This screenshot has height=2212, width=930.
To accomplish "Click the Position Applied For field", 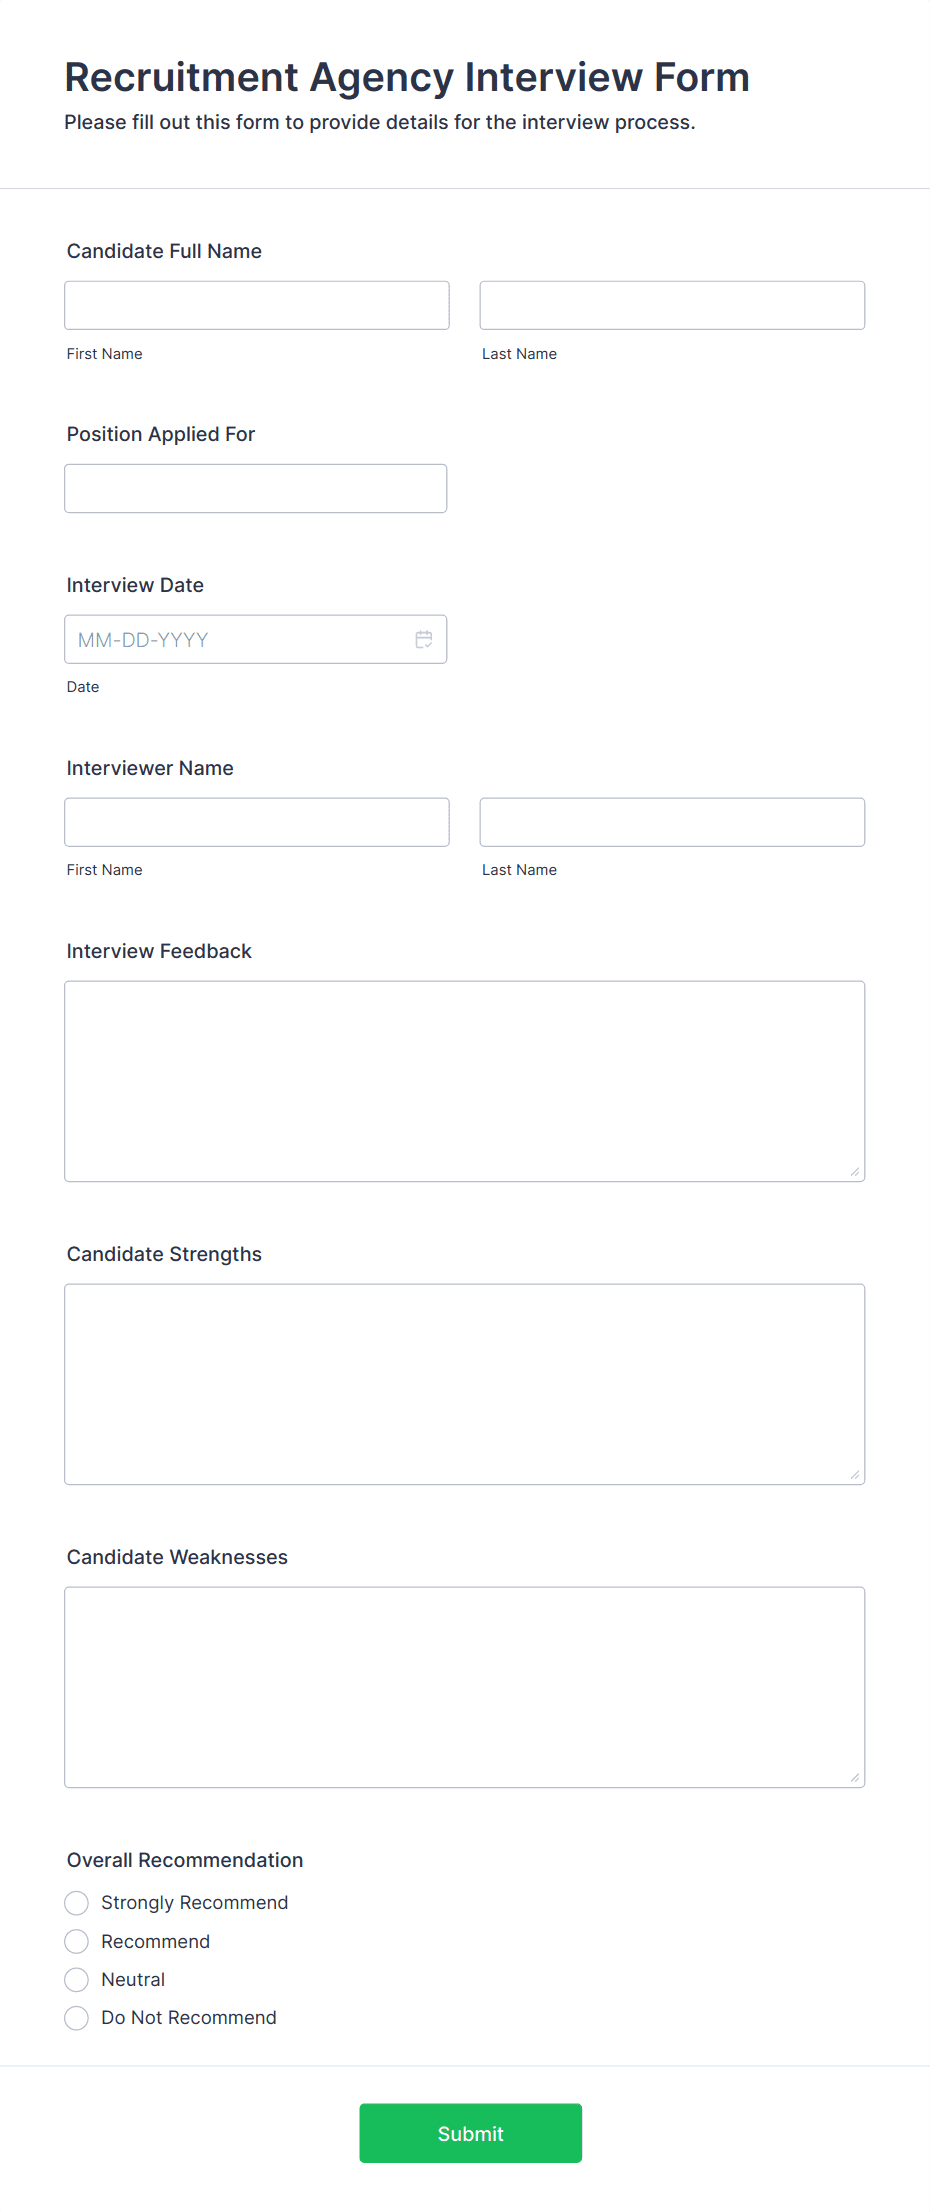I will tap(256, 488).
